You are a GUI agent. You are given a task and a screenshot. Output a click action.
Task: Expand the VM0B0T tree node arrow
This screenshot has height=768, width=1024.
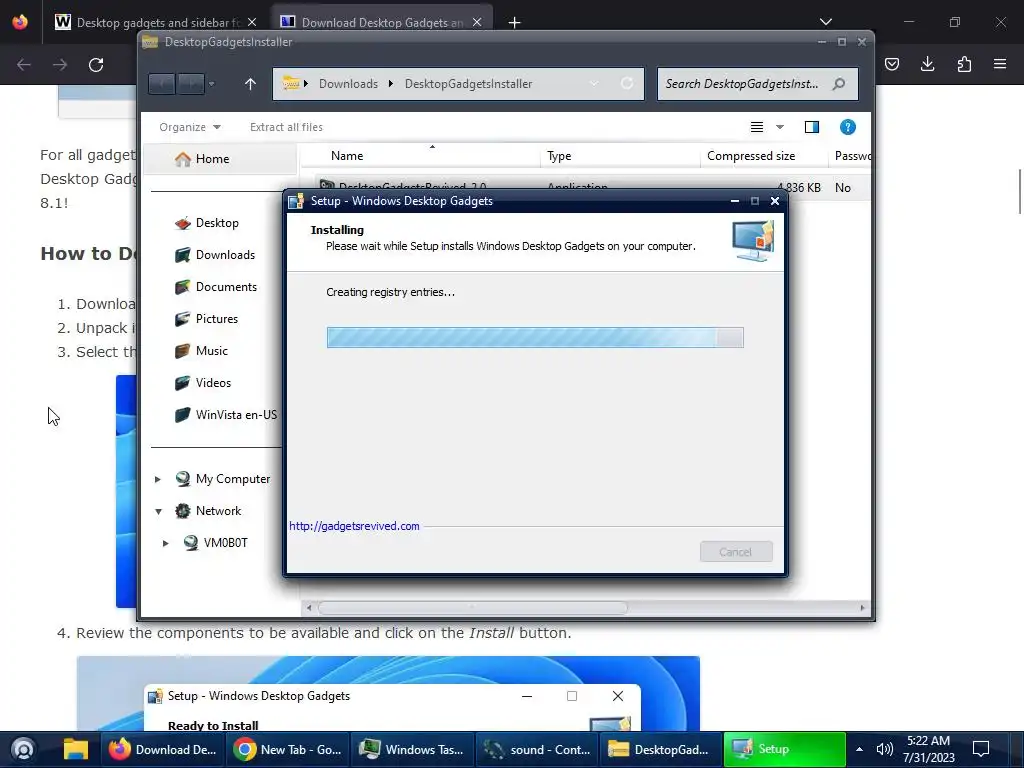[166, 543]
